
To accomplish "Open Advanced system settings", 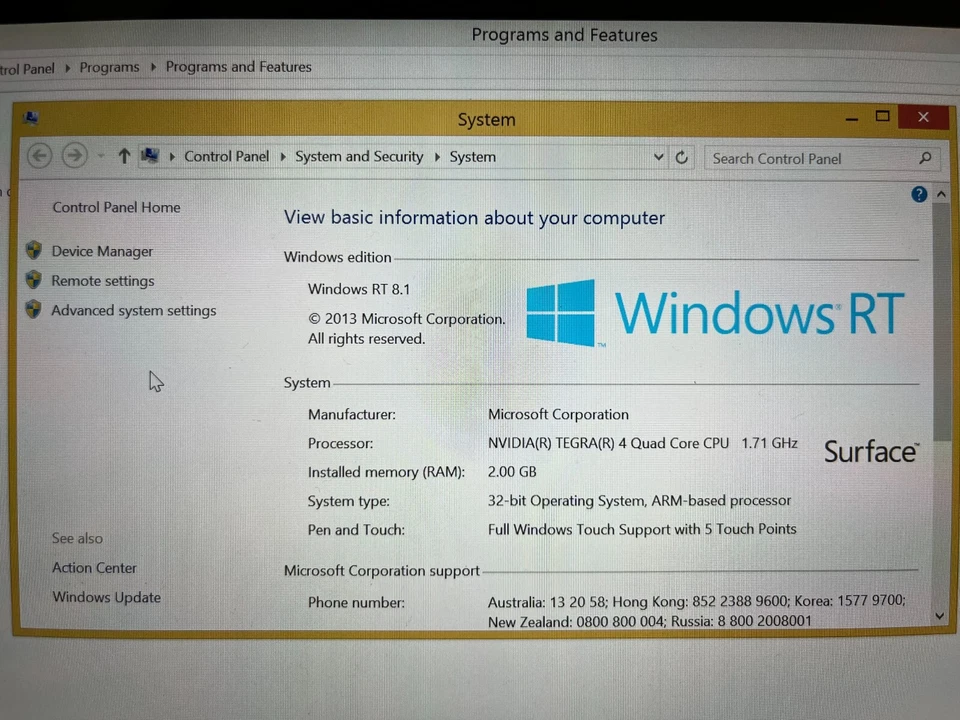I will click(x=133, y=310).
